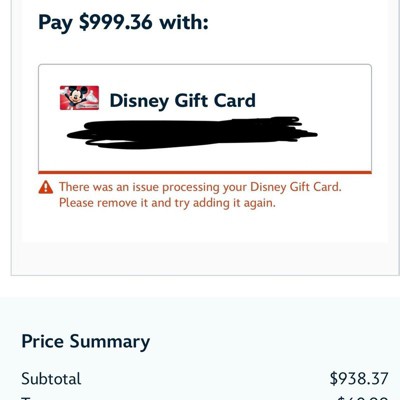
Task: Click the gap between payment and summary panels
Action: [x=200, y=287]
